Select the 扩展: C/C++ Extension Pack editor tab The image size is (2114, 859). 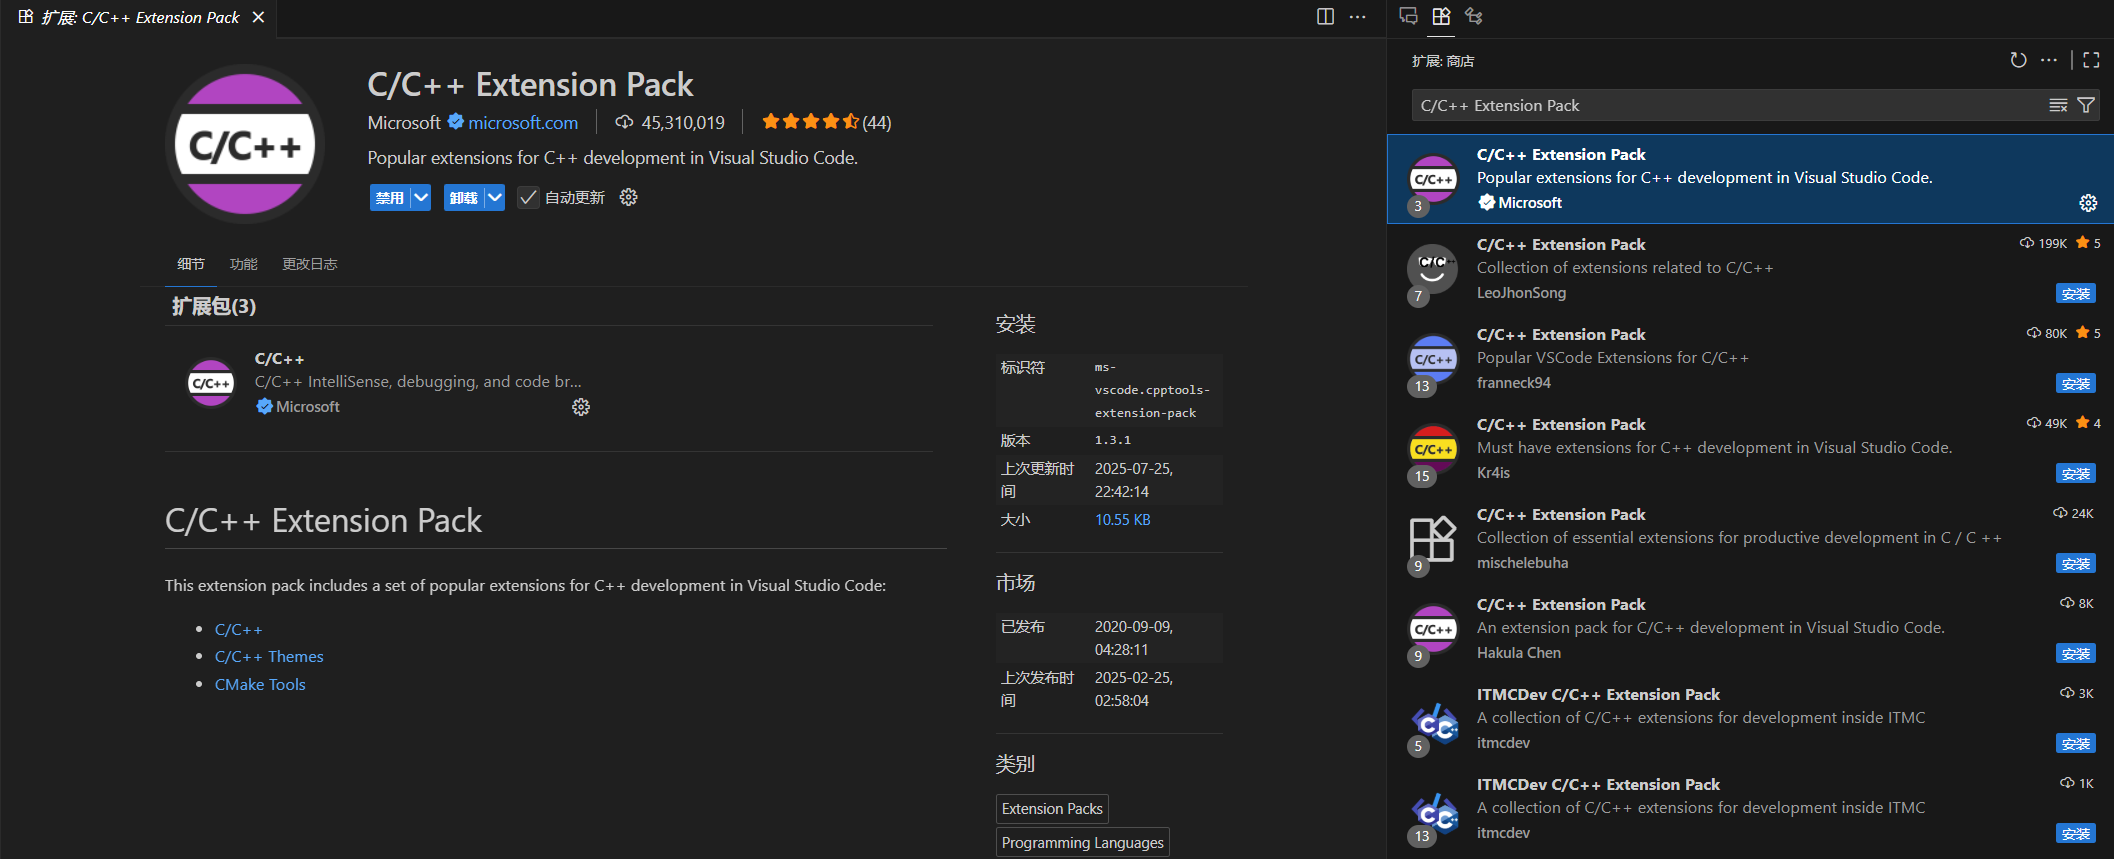pos(140,17)
